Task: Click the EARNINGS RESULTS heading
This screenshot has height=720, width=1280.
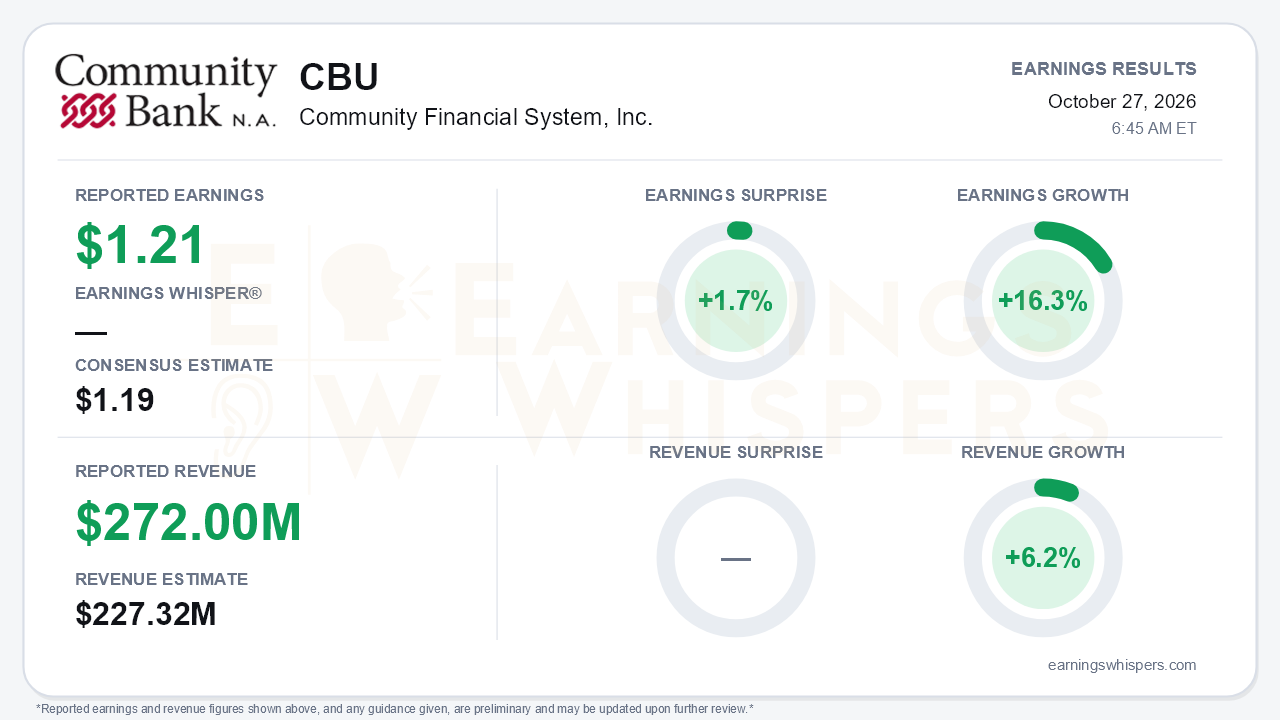Action: point(1104,69)
